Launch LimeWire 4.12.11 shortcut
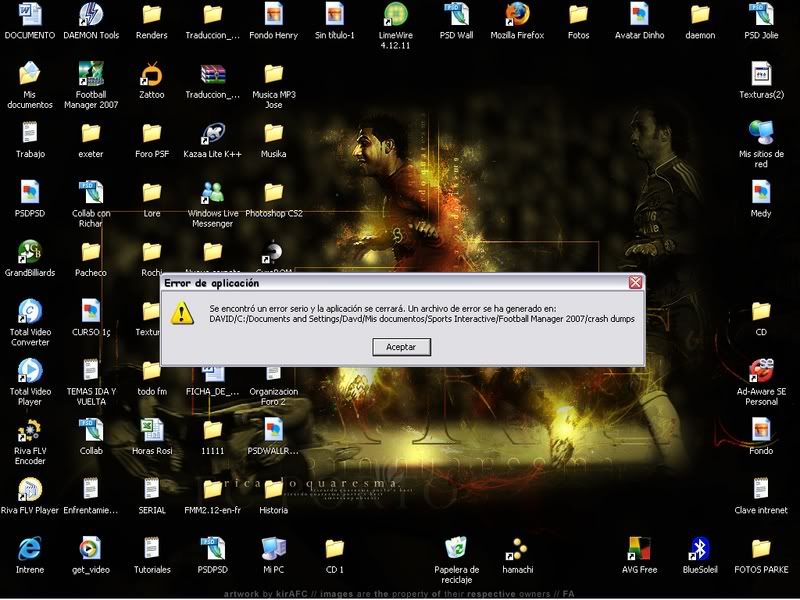800x600 pixels. (x=395, y=15)
